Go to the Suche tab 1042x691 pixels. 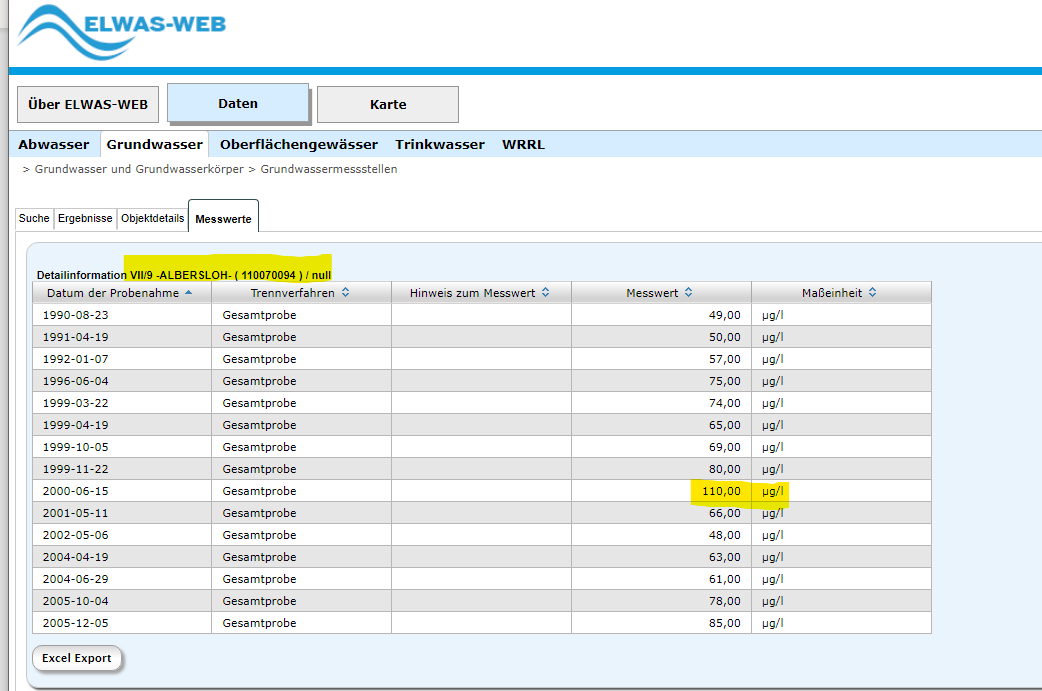[34, 219]
